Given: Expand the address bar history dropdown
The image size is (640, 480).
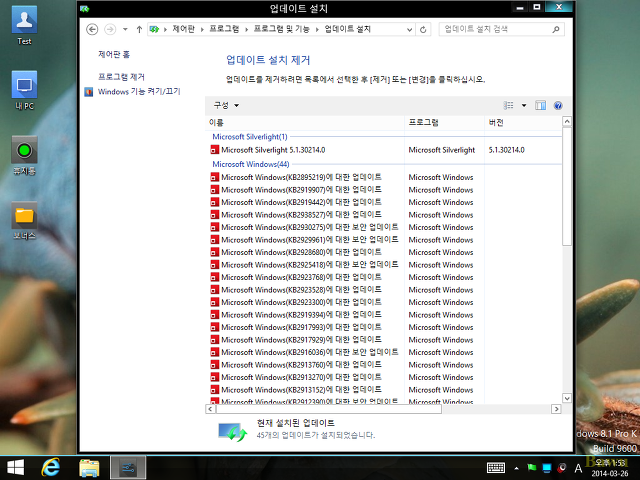Looking at the screenshot, I should pyautogui.click(x=409, y=29).
